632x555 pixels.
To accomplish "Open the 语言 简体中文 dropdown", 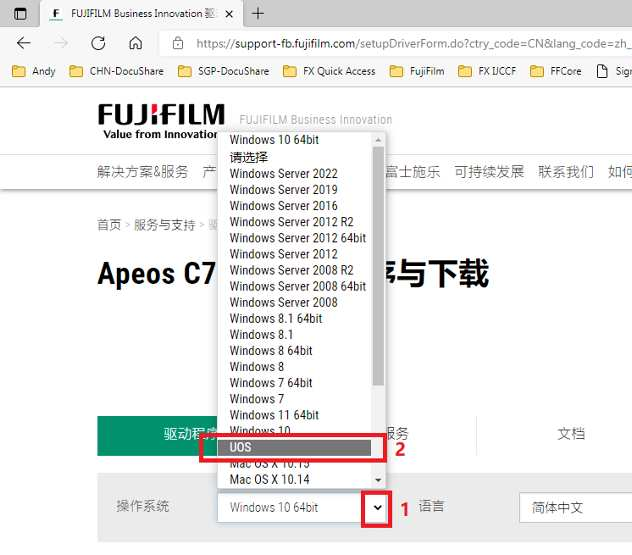I will (576, 507).
